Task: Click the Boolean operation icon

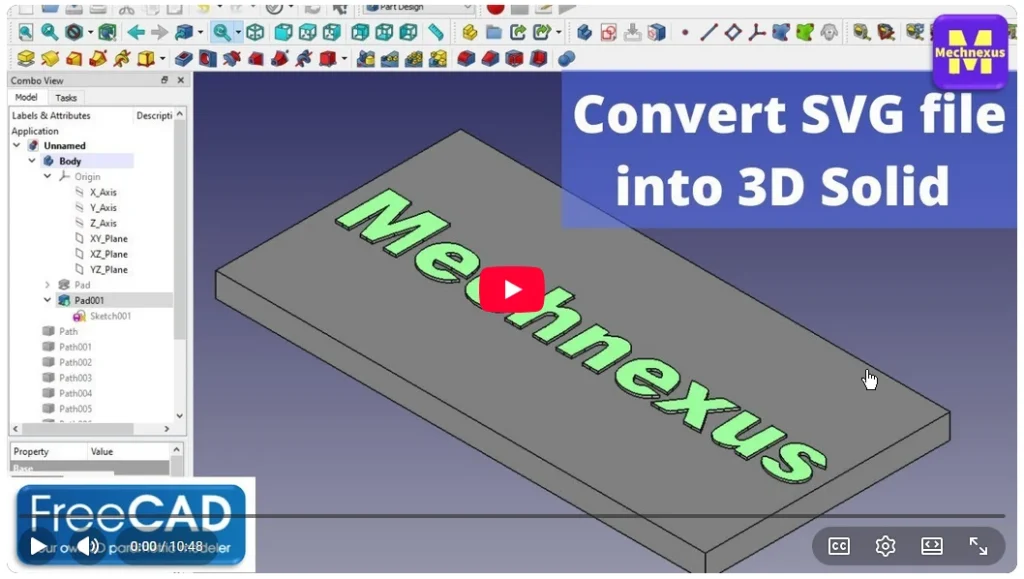Action: pos(566,59)
